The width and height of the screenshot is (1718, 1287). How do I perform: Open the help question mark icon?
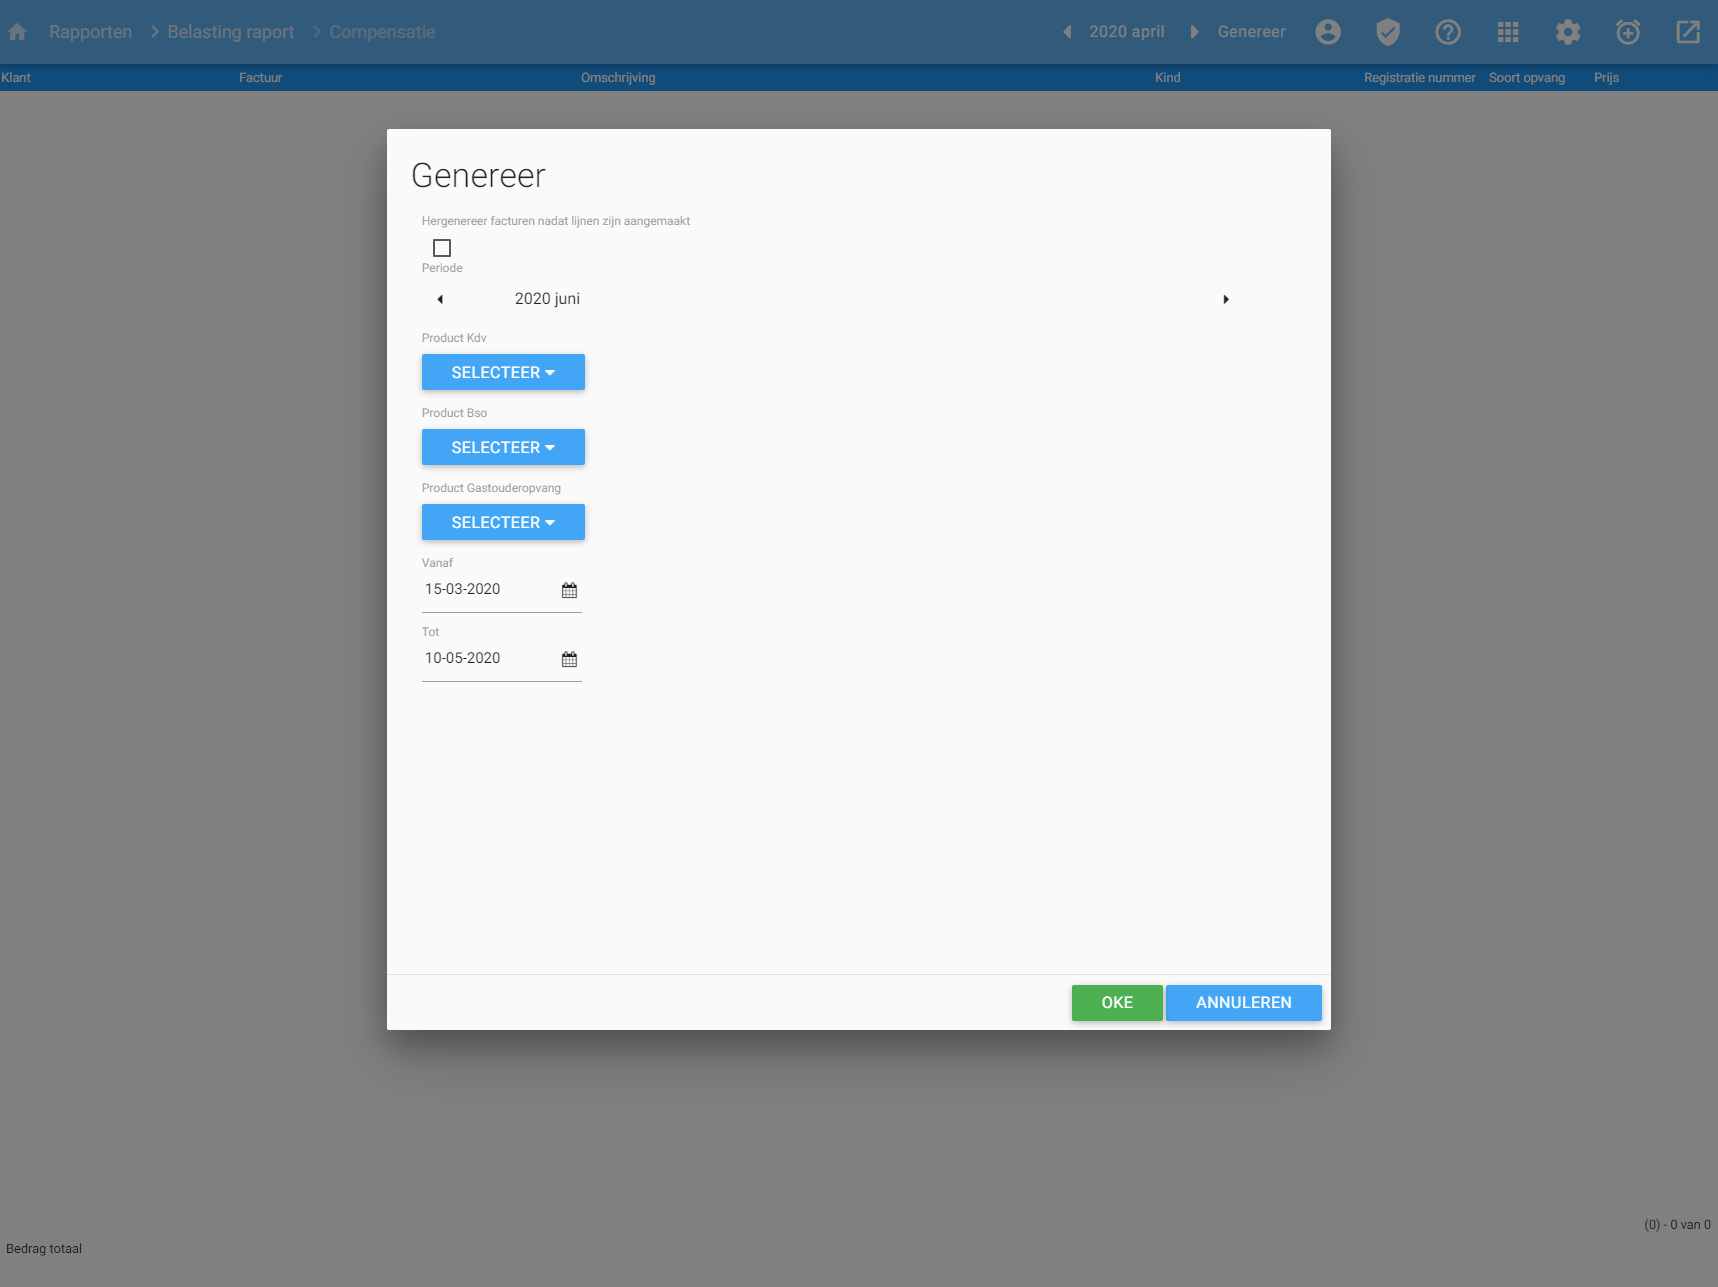pyautogui.click(x=1448, y=32)
